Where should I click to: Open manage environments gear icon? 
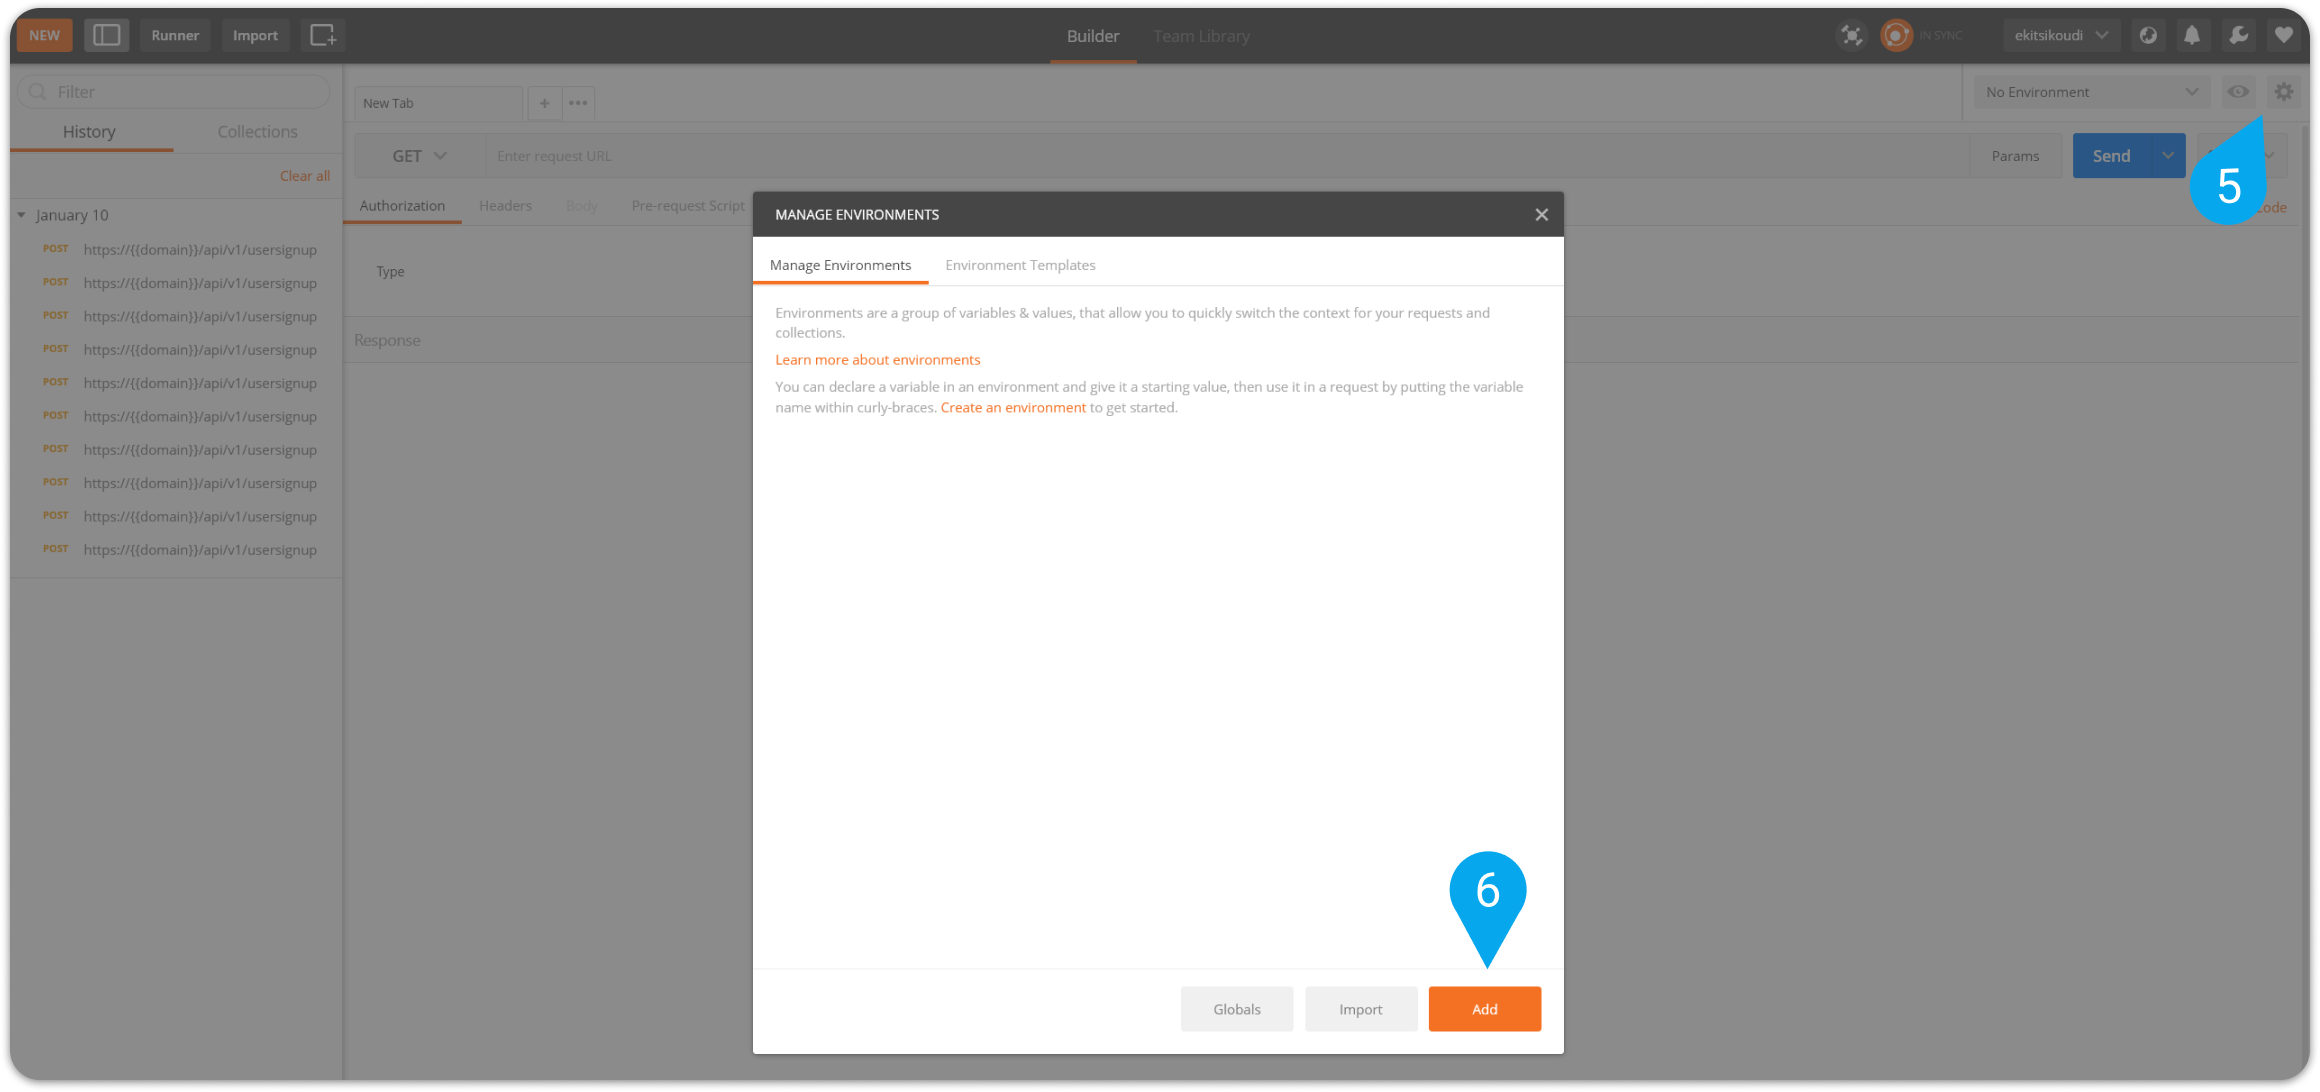point(2283,92)
